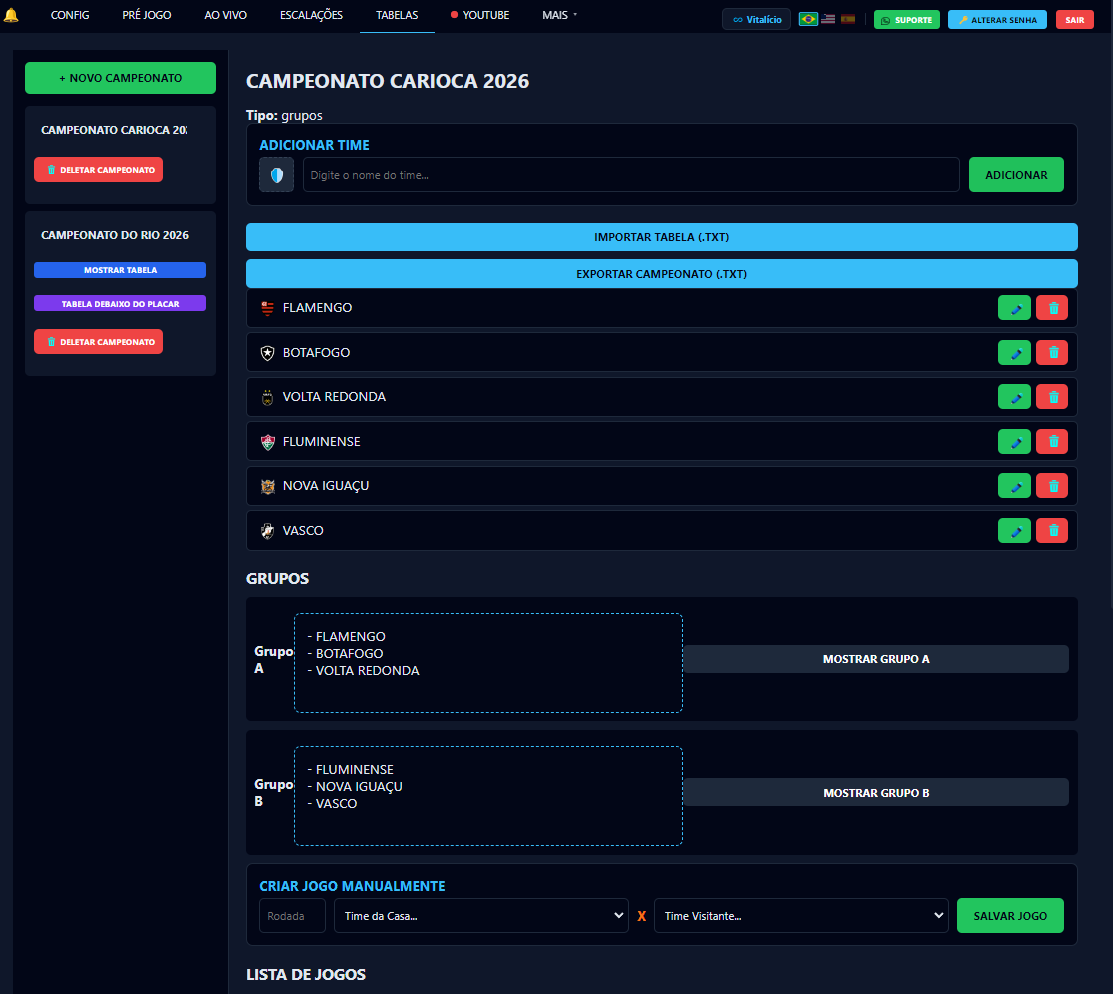Click the Volta Redonda club crest icon

coord(268,397)
